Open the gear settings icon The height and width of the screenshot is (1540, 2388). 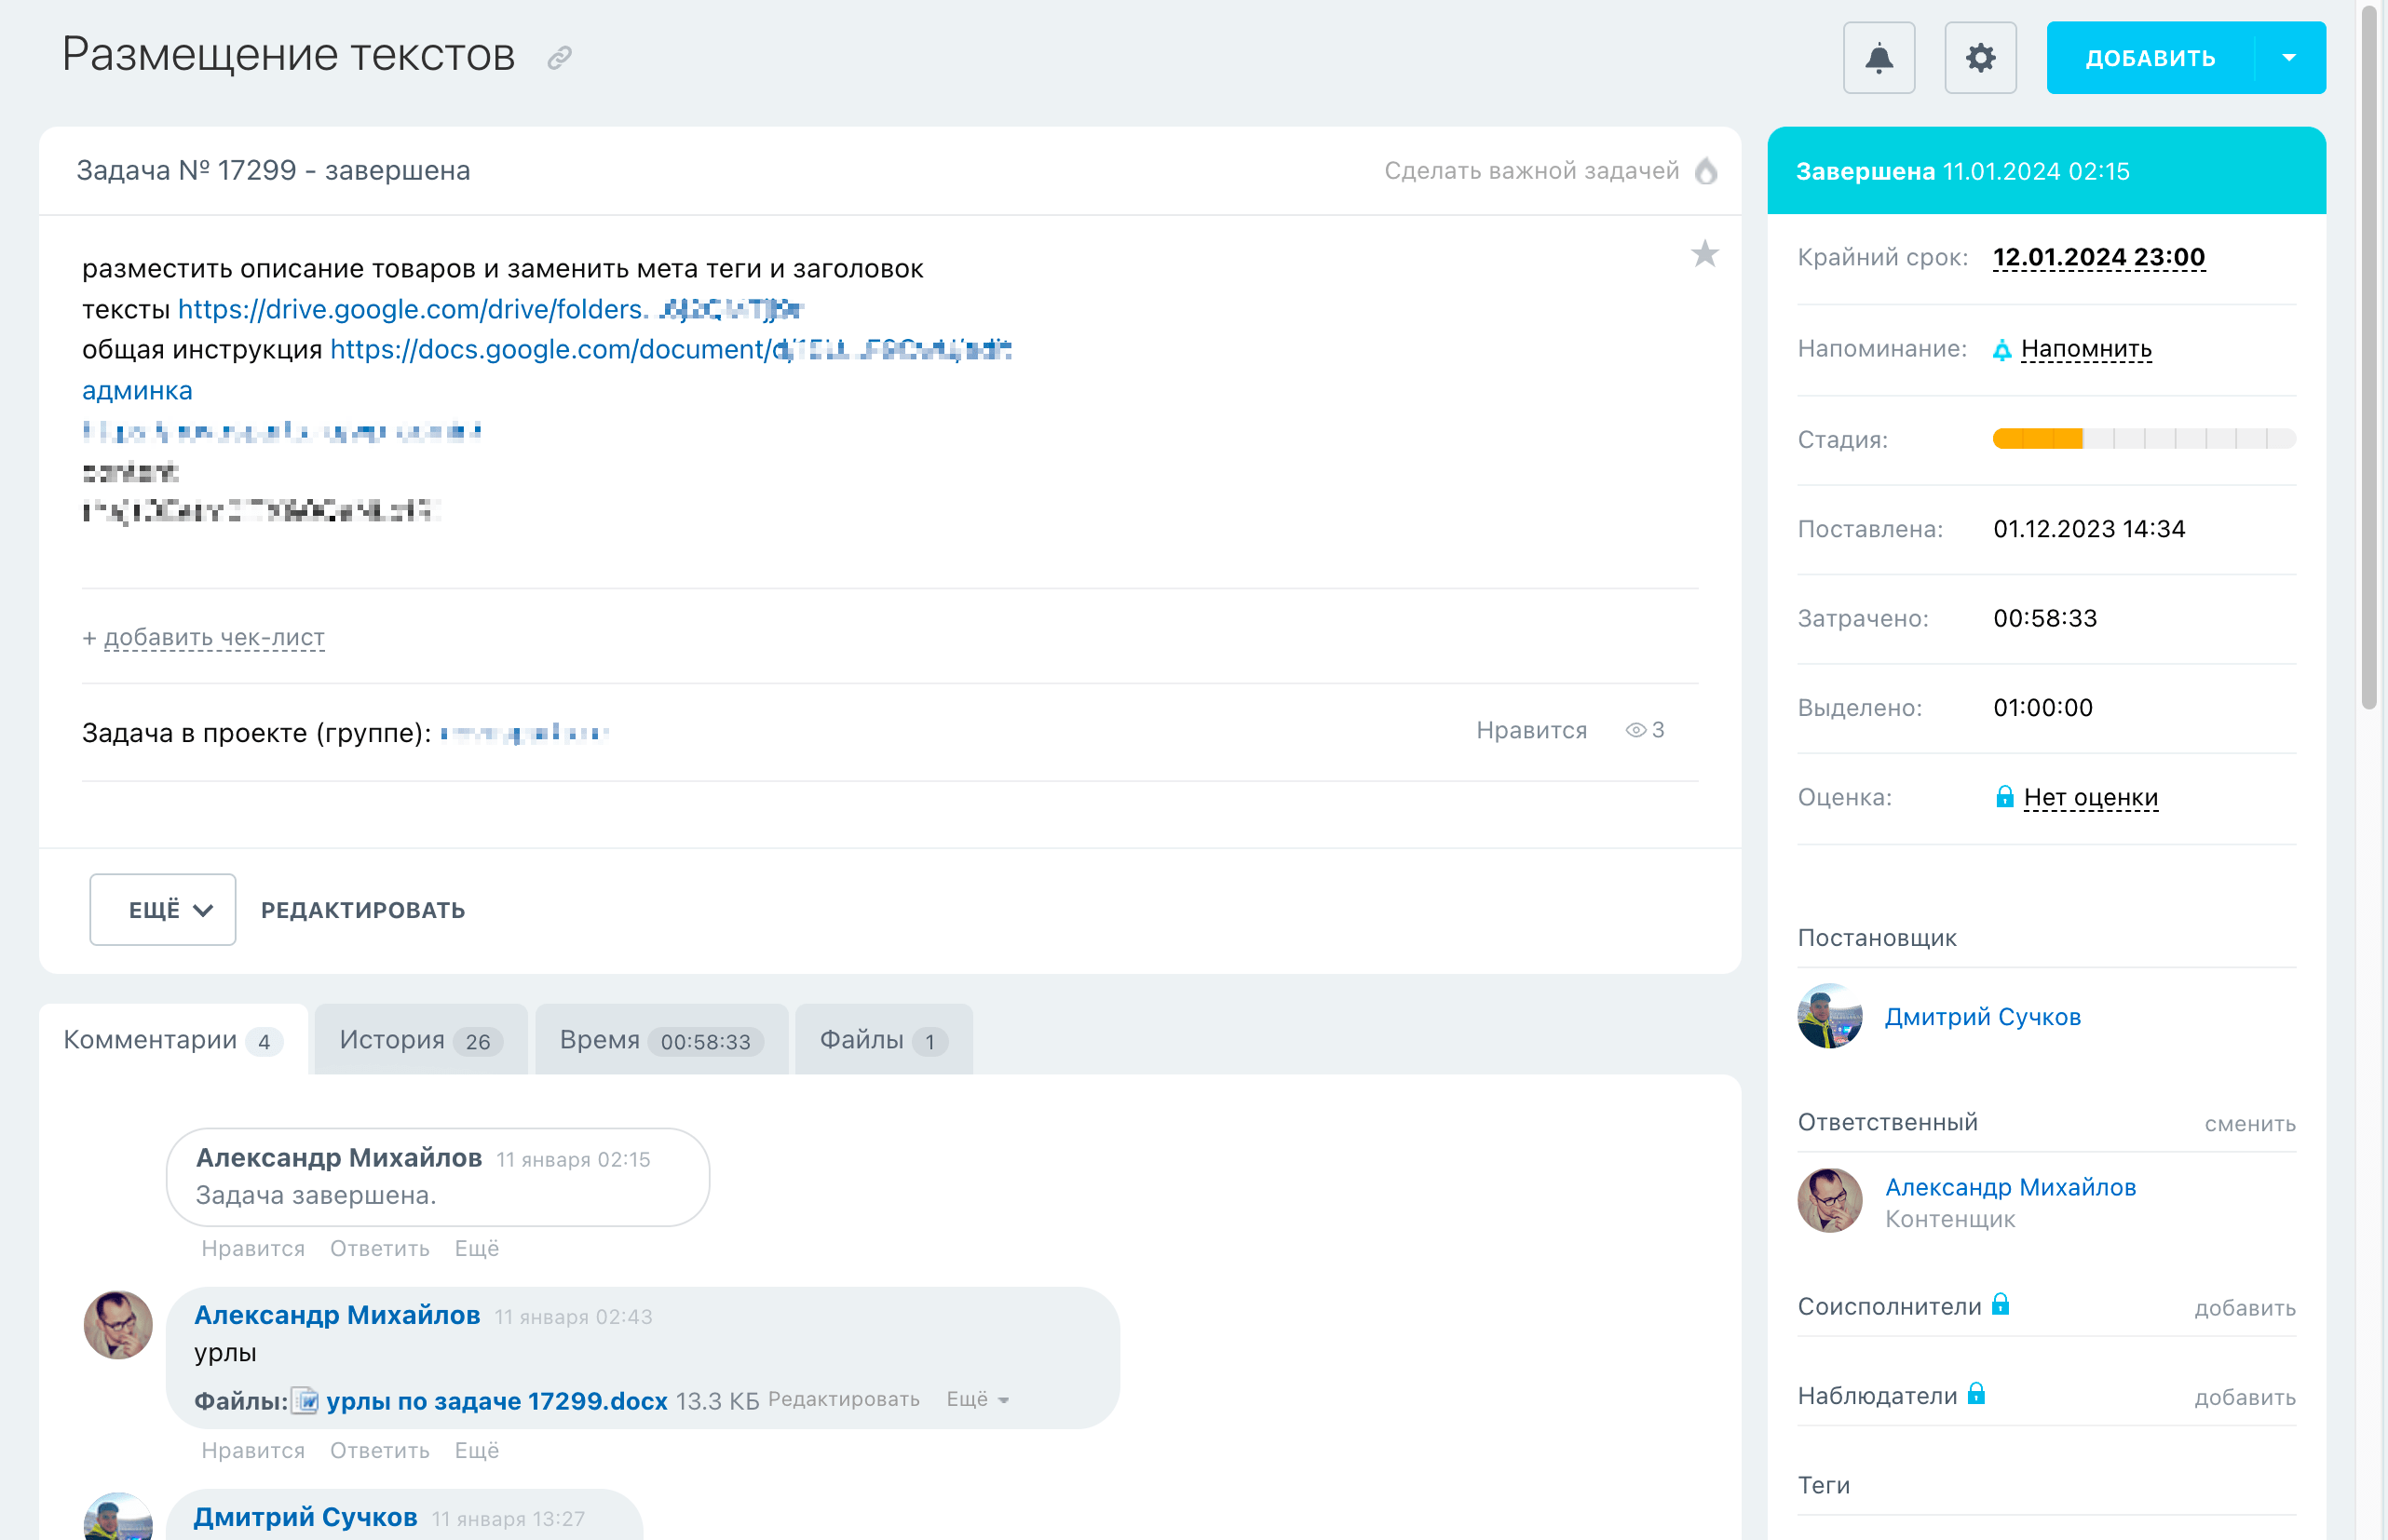1979,58
